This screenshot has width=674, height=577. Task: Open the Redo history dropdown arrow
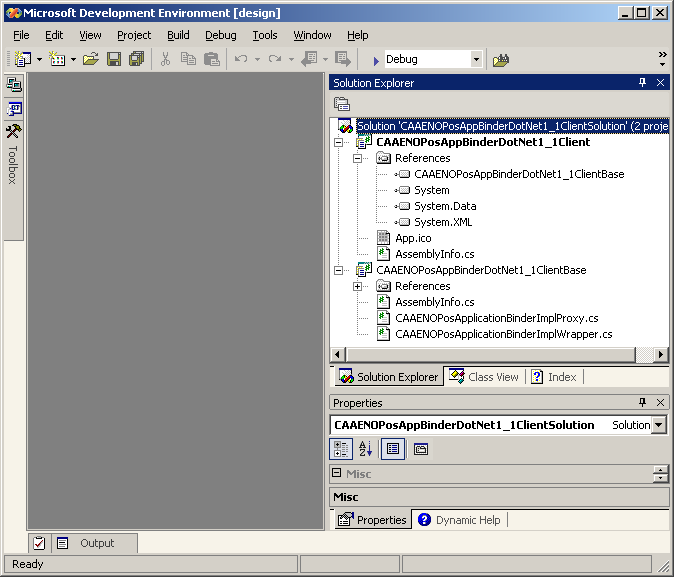(291, 59)
